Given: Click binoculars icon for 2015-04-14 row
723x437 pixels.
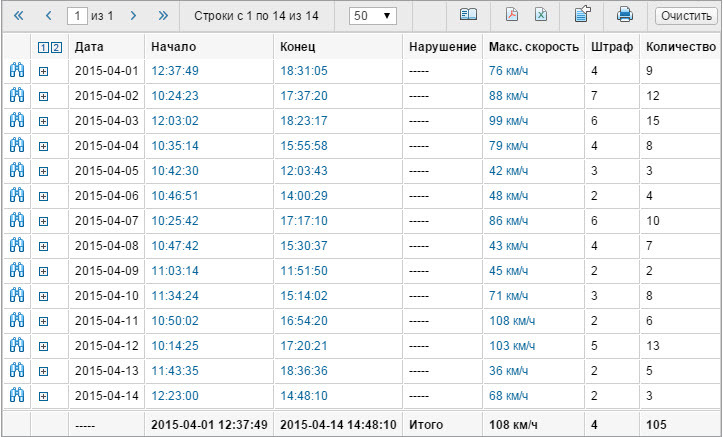Looking at the screenshot, I should [17, 396].
